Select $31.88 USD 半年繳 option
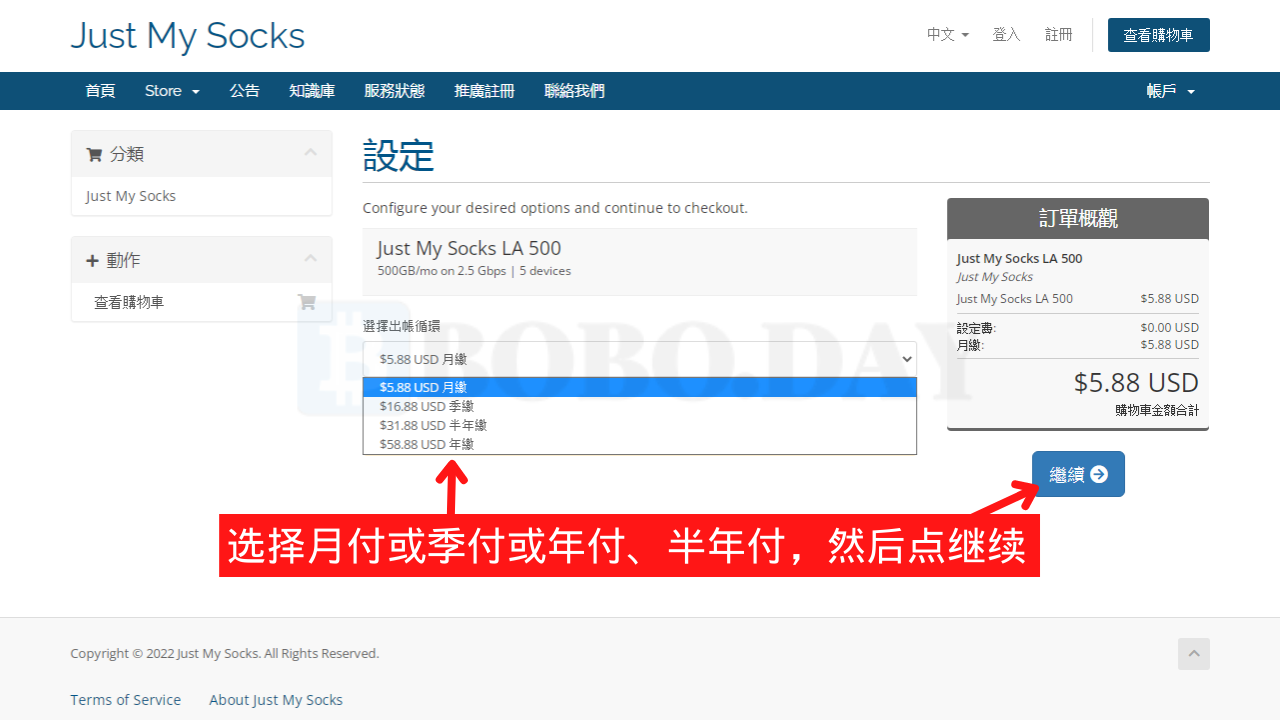 pyautogui.click(x=640, y=425)
